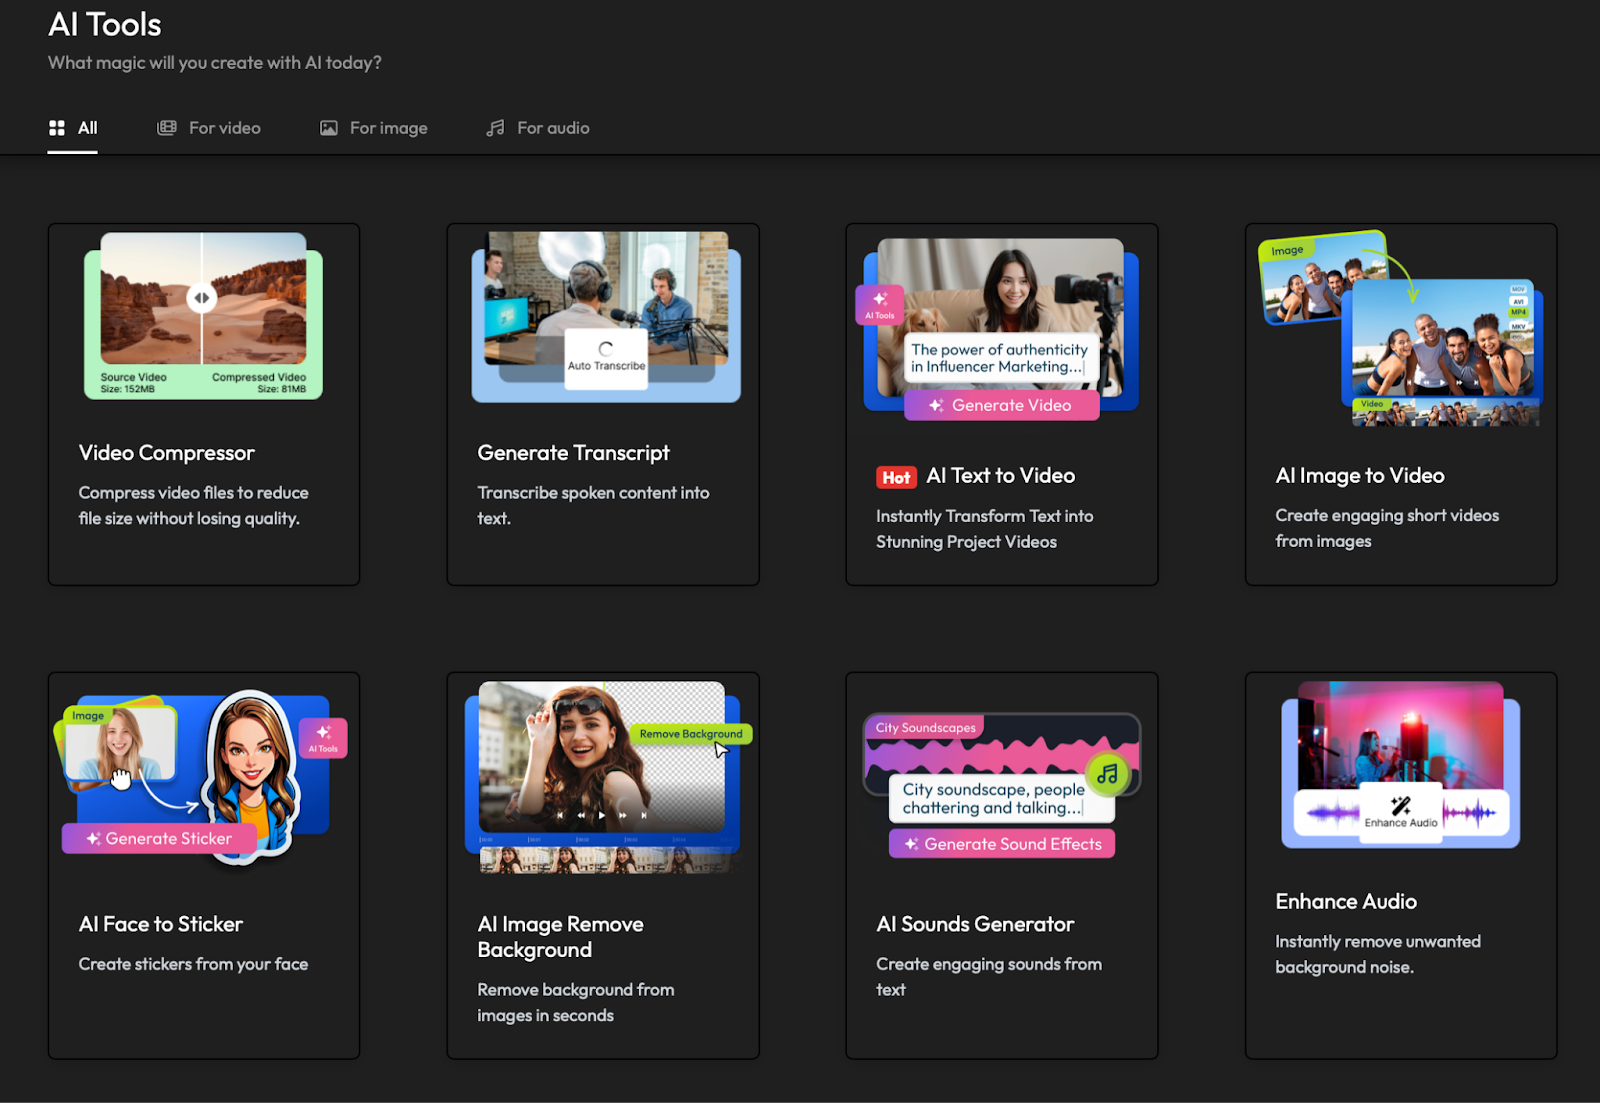
Task: Switch to the For video tab
Action: (x=224, y=128)
